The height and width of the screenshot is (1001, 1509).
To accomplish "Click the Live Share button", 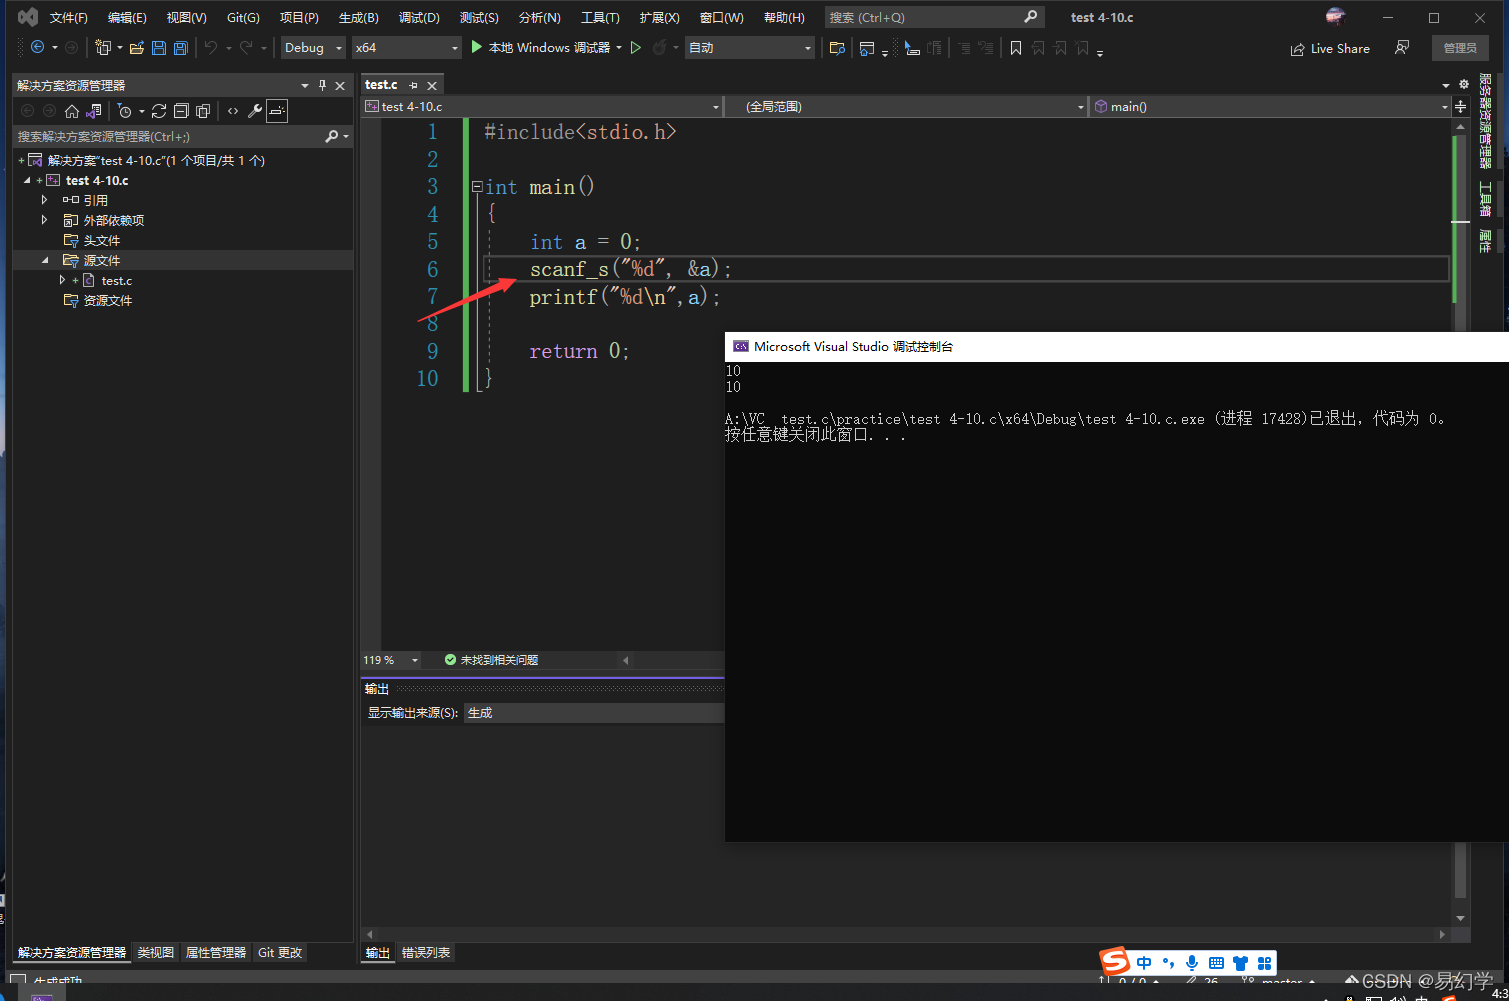I will click(1330, 48).
